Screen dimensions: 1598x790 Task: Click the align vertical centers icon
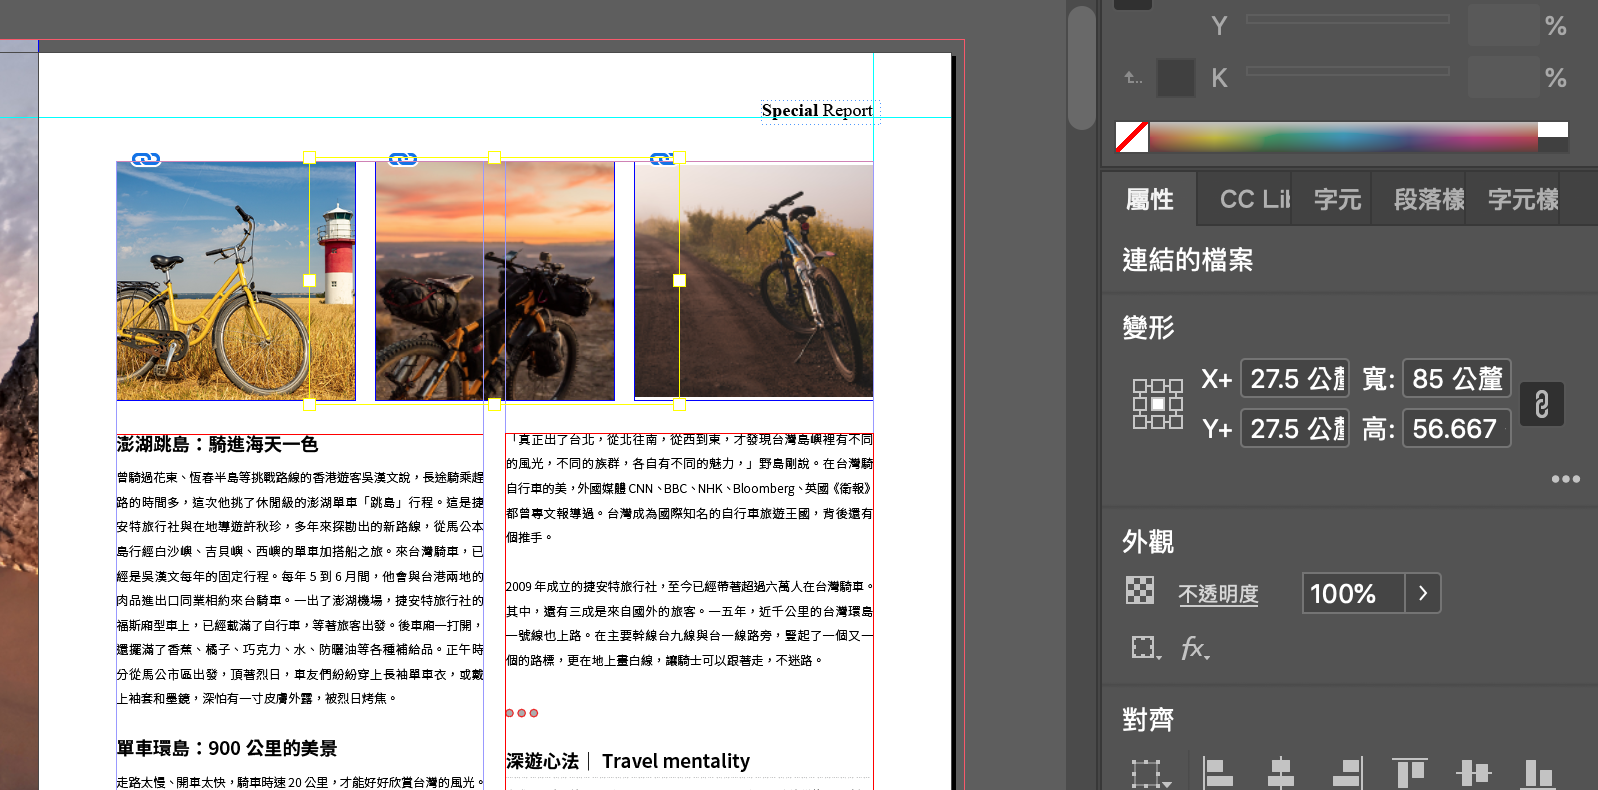(x=1473, y=773)
